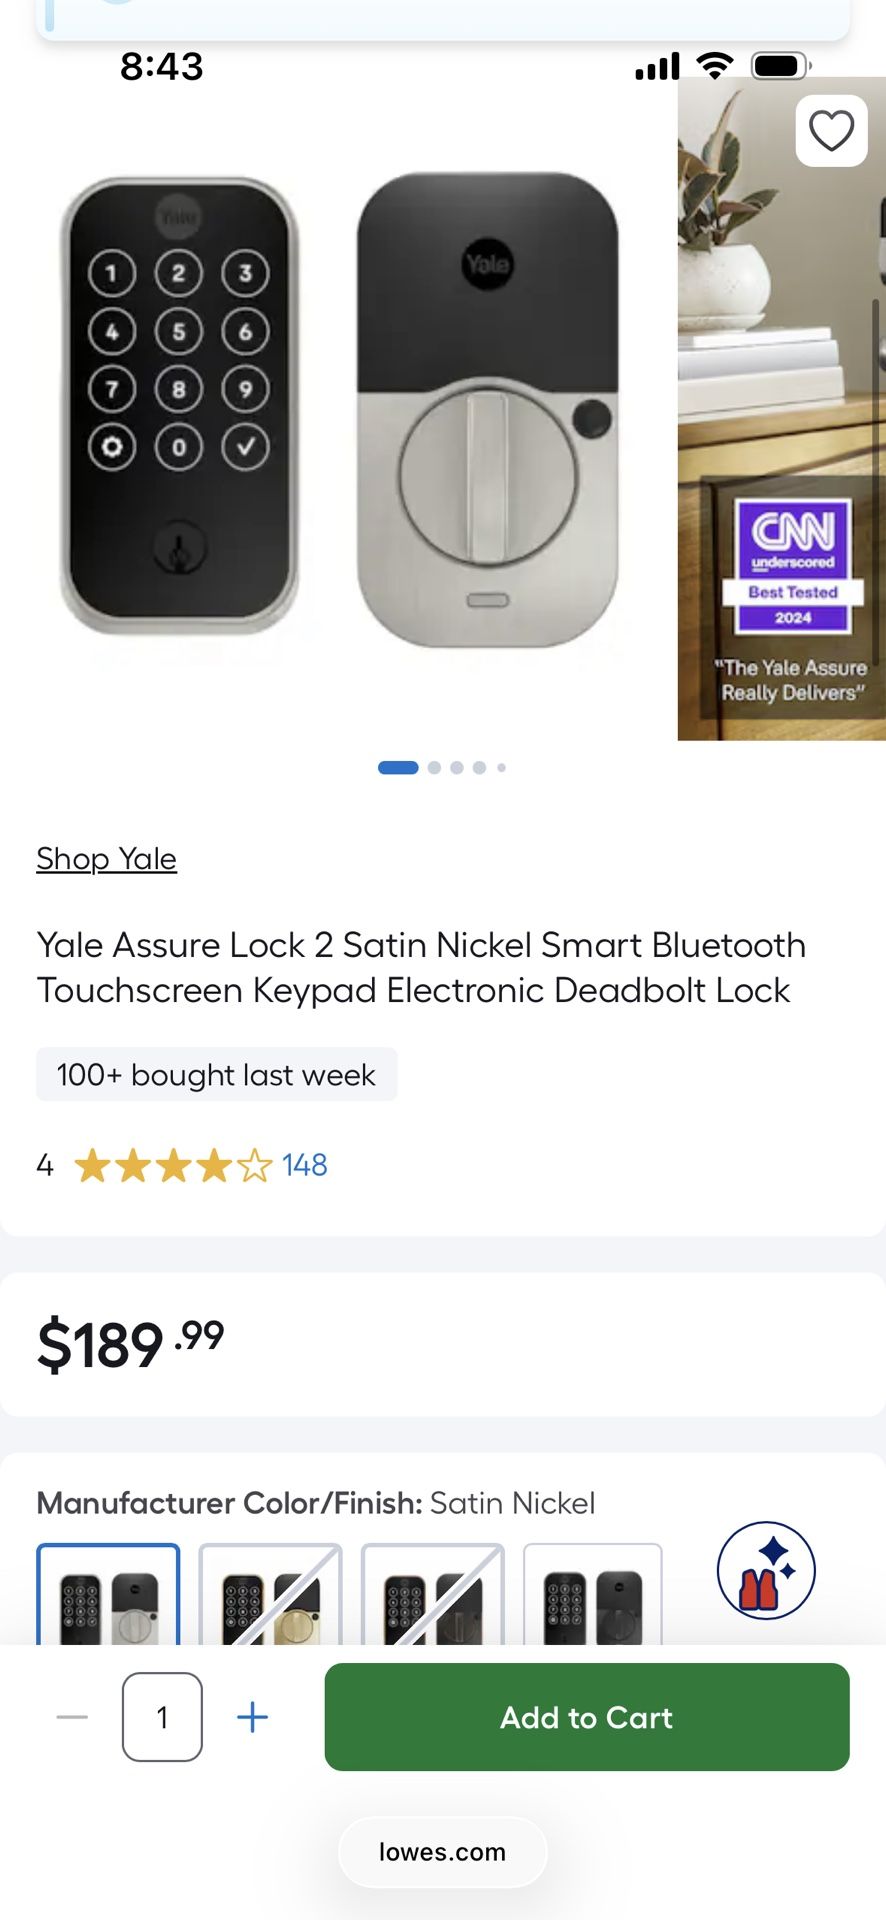Viewport: 886px width, 1920px height.
Task: Choose the crossed-out brass finish swatch
Action: click(x=270, y=1596)
